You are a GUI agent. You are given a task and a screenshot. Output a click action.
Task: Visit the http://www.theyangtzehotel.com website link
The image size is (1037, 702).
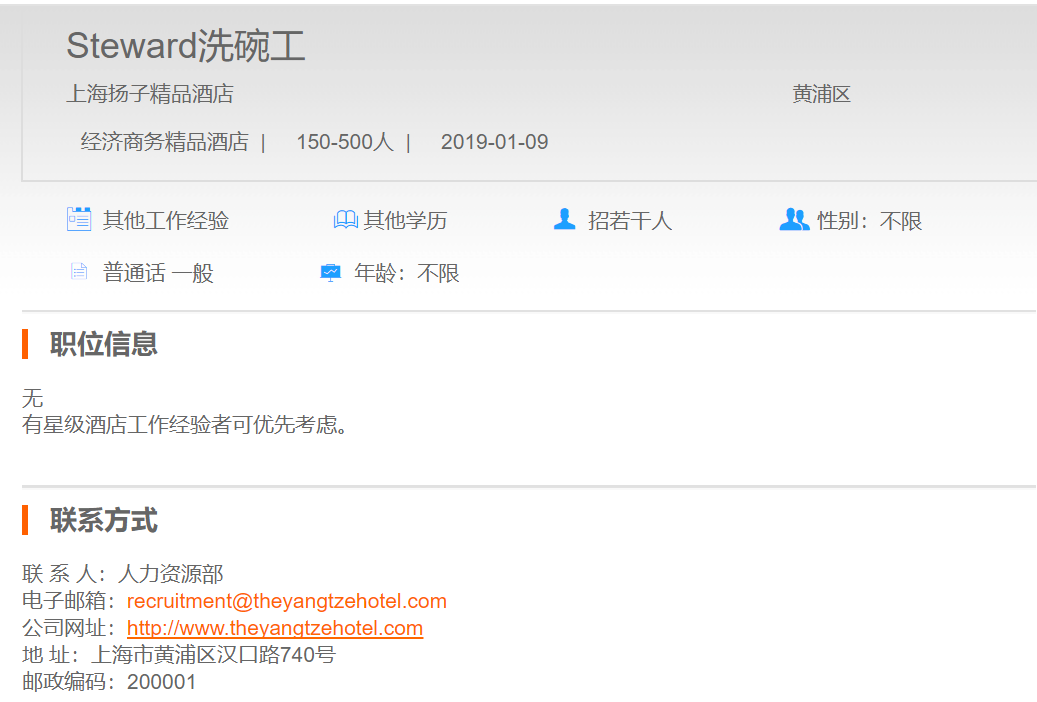pyautogui.click(x=275, y=628)
